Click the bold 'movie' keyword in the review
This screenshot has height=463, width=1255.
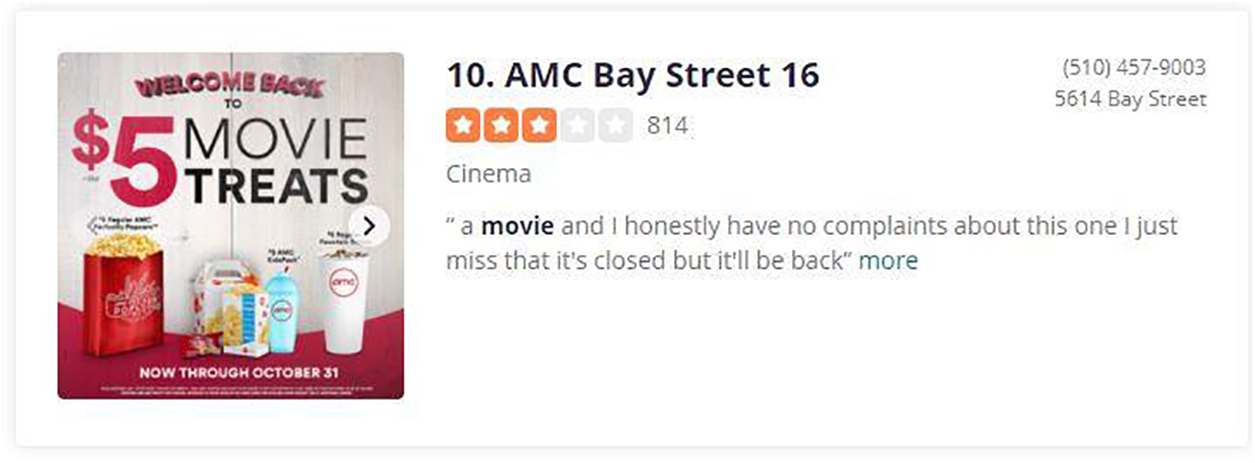point(517,226)
